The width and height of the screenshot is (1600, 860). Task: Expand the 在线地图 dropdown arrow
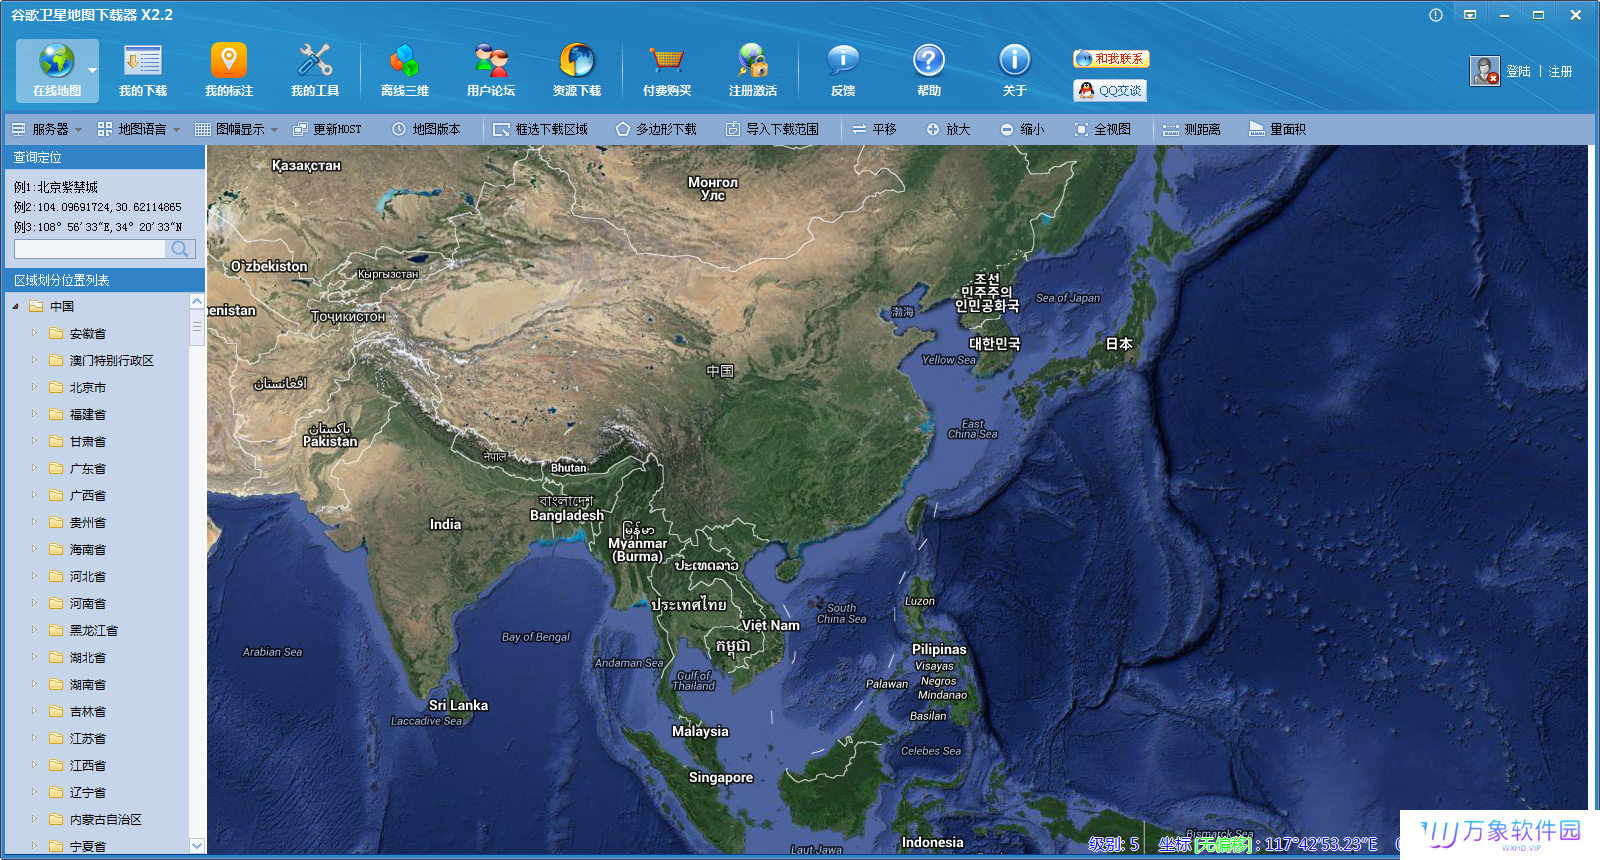[x=92, y=71]
